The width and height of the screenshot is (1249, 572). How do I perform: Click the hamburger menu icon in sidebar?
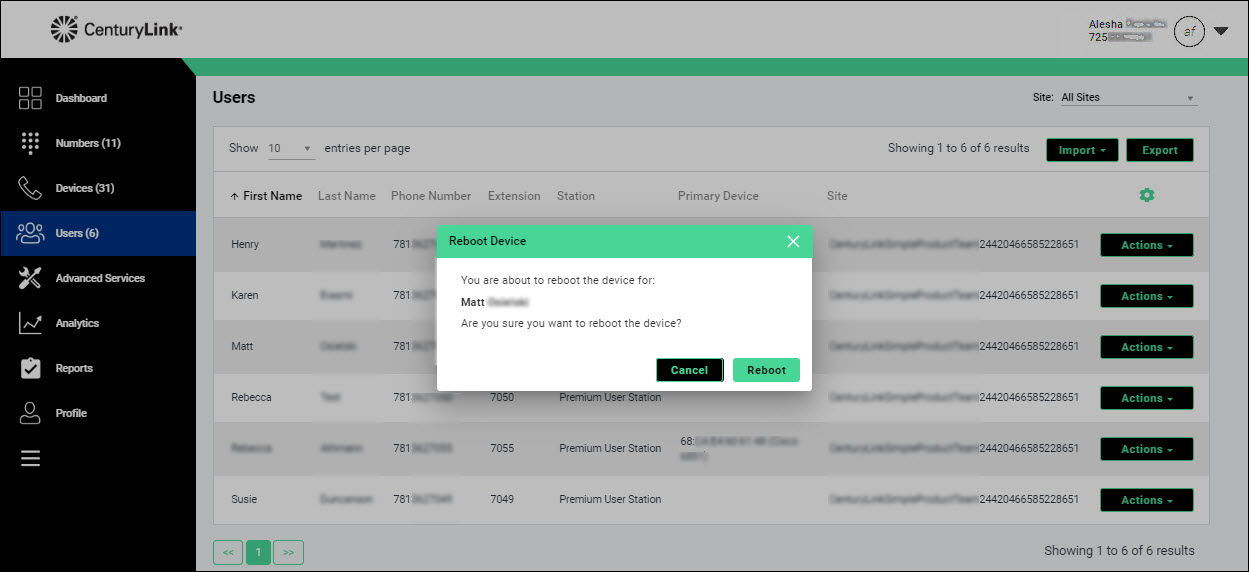point(30,458)
